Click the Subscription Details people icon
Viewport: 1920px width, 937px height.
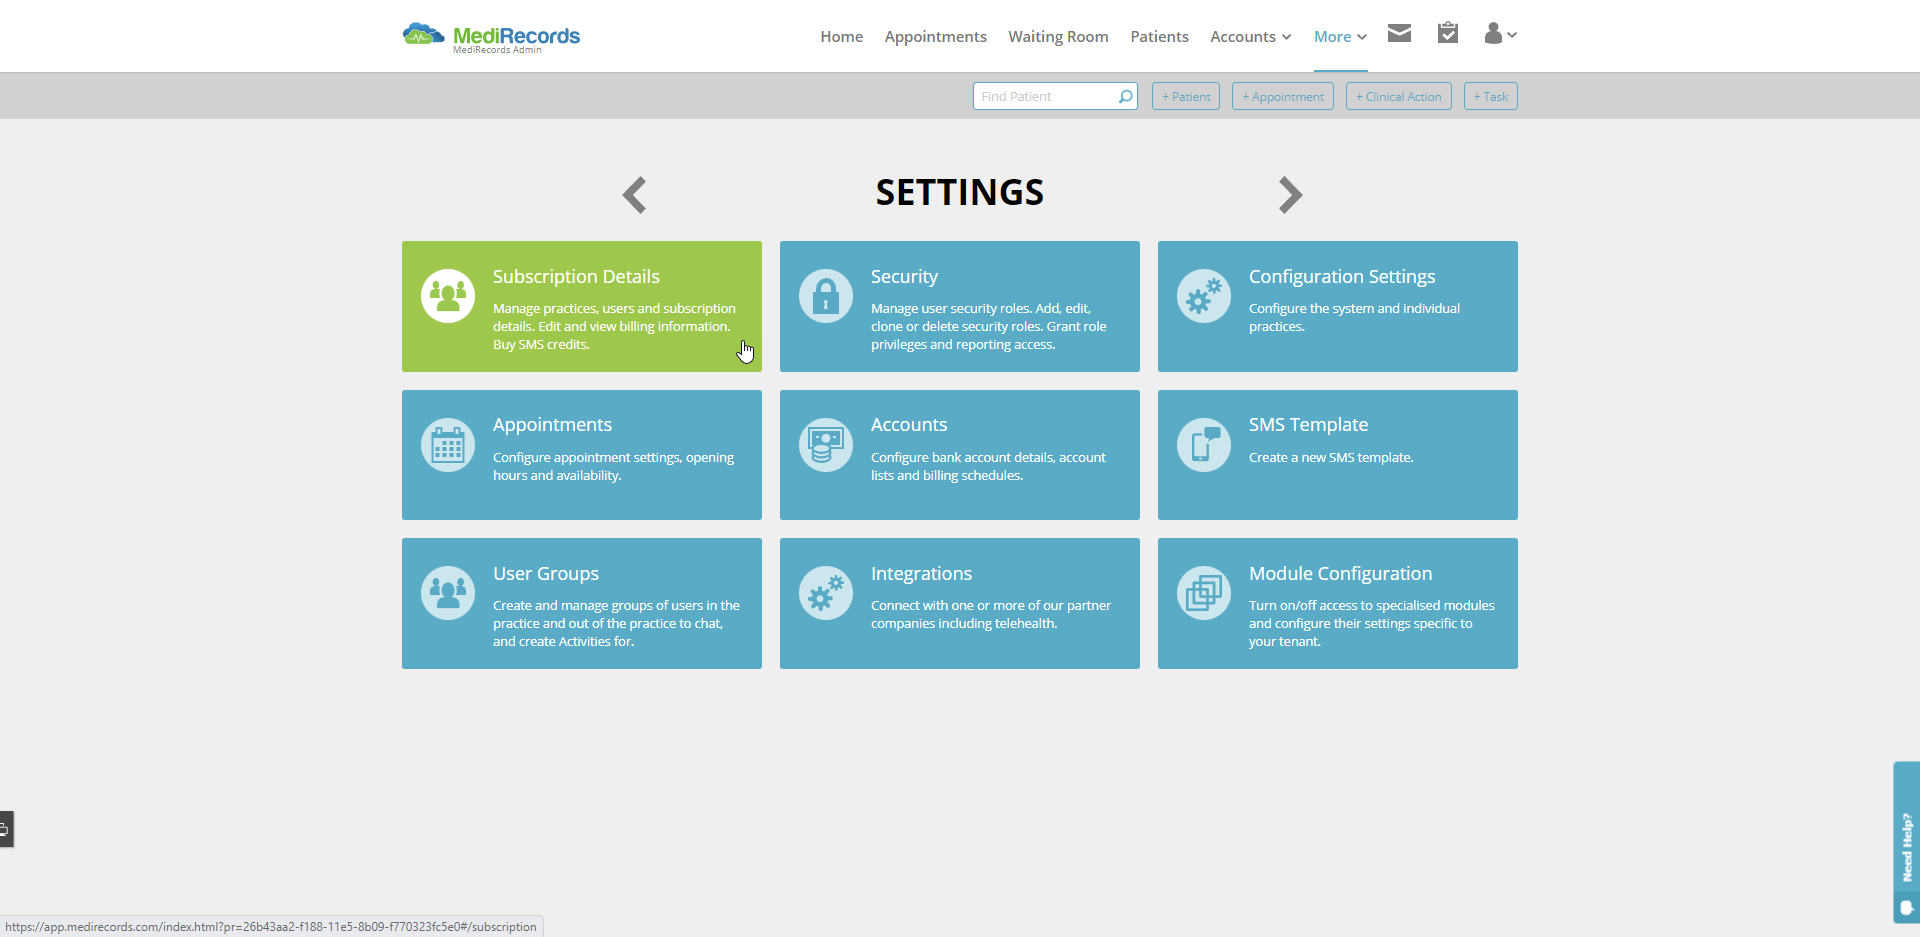(x=448, y=296)
